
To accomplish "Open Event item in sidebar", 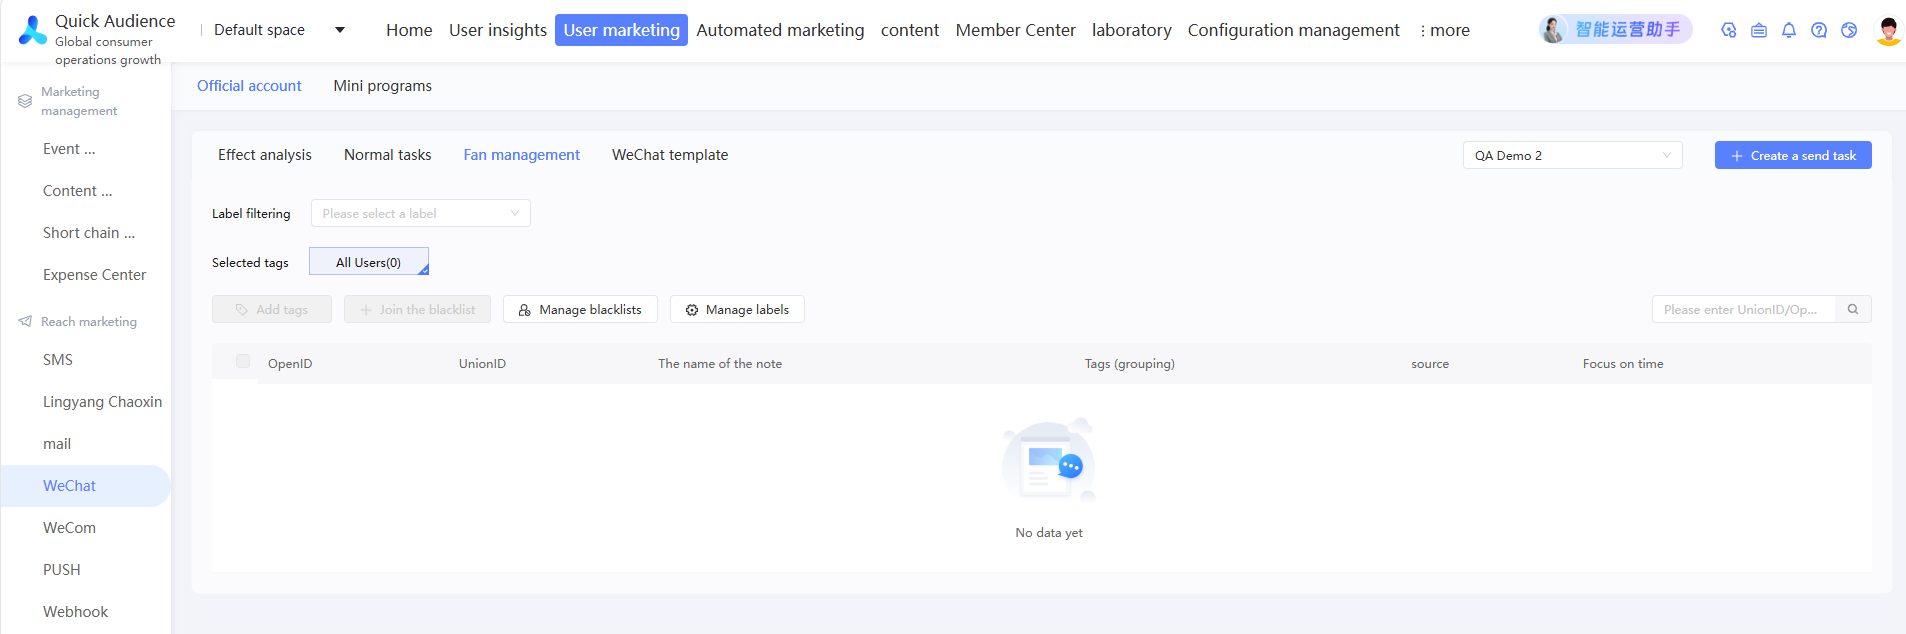I will click(69, 149).
